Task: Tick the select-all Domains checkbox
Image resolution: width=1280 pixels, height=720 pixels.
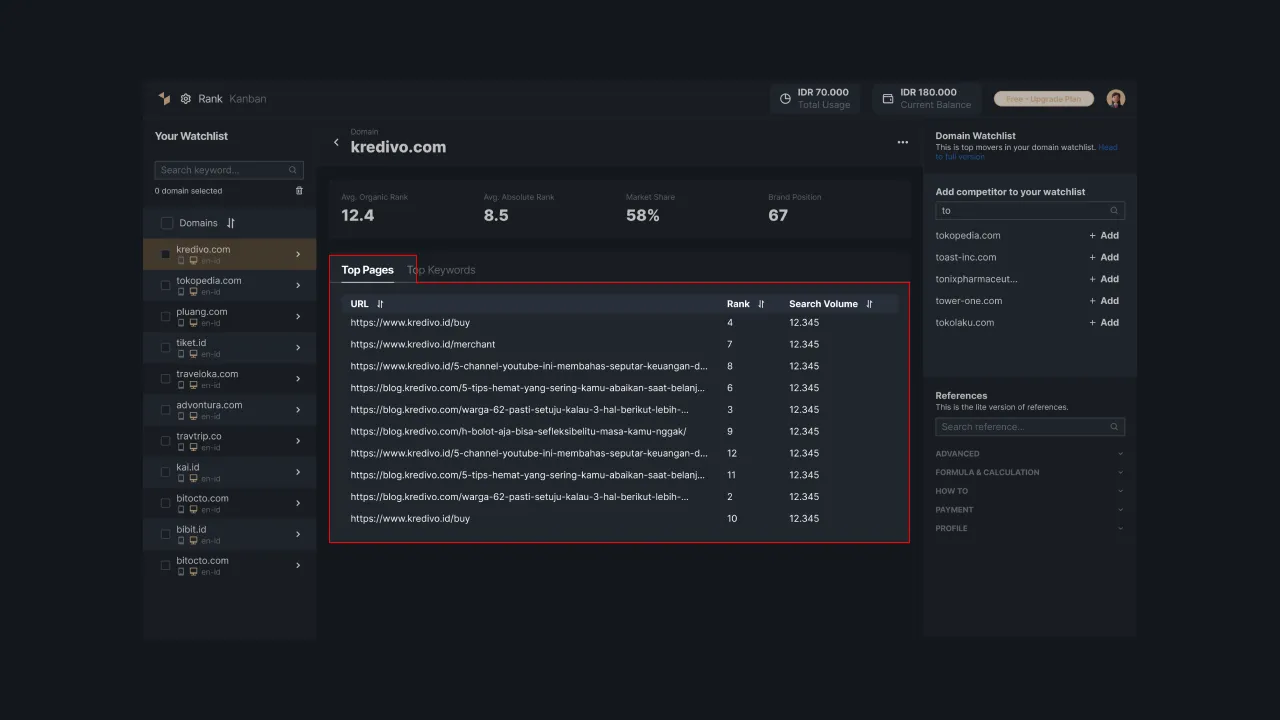Action: tap(167, 223)
